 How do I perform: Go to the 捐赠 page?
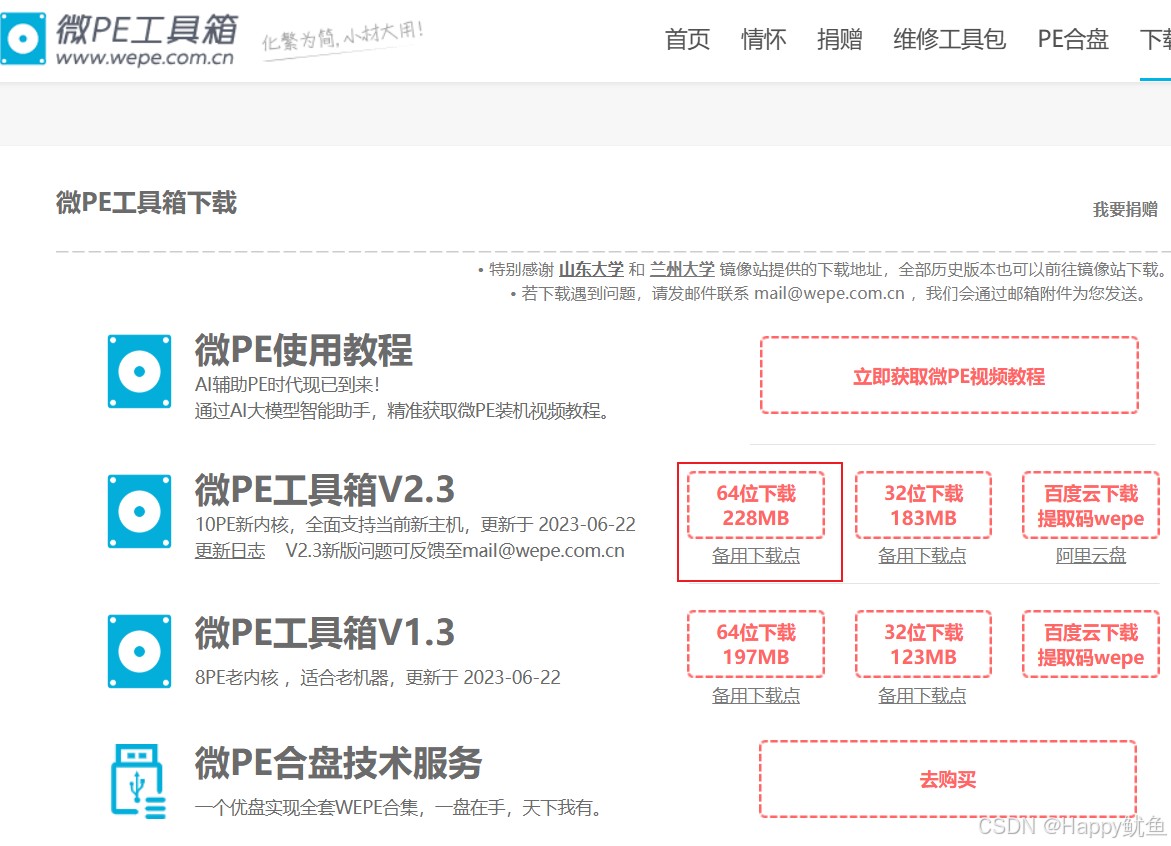pos(839,39)
